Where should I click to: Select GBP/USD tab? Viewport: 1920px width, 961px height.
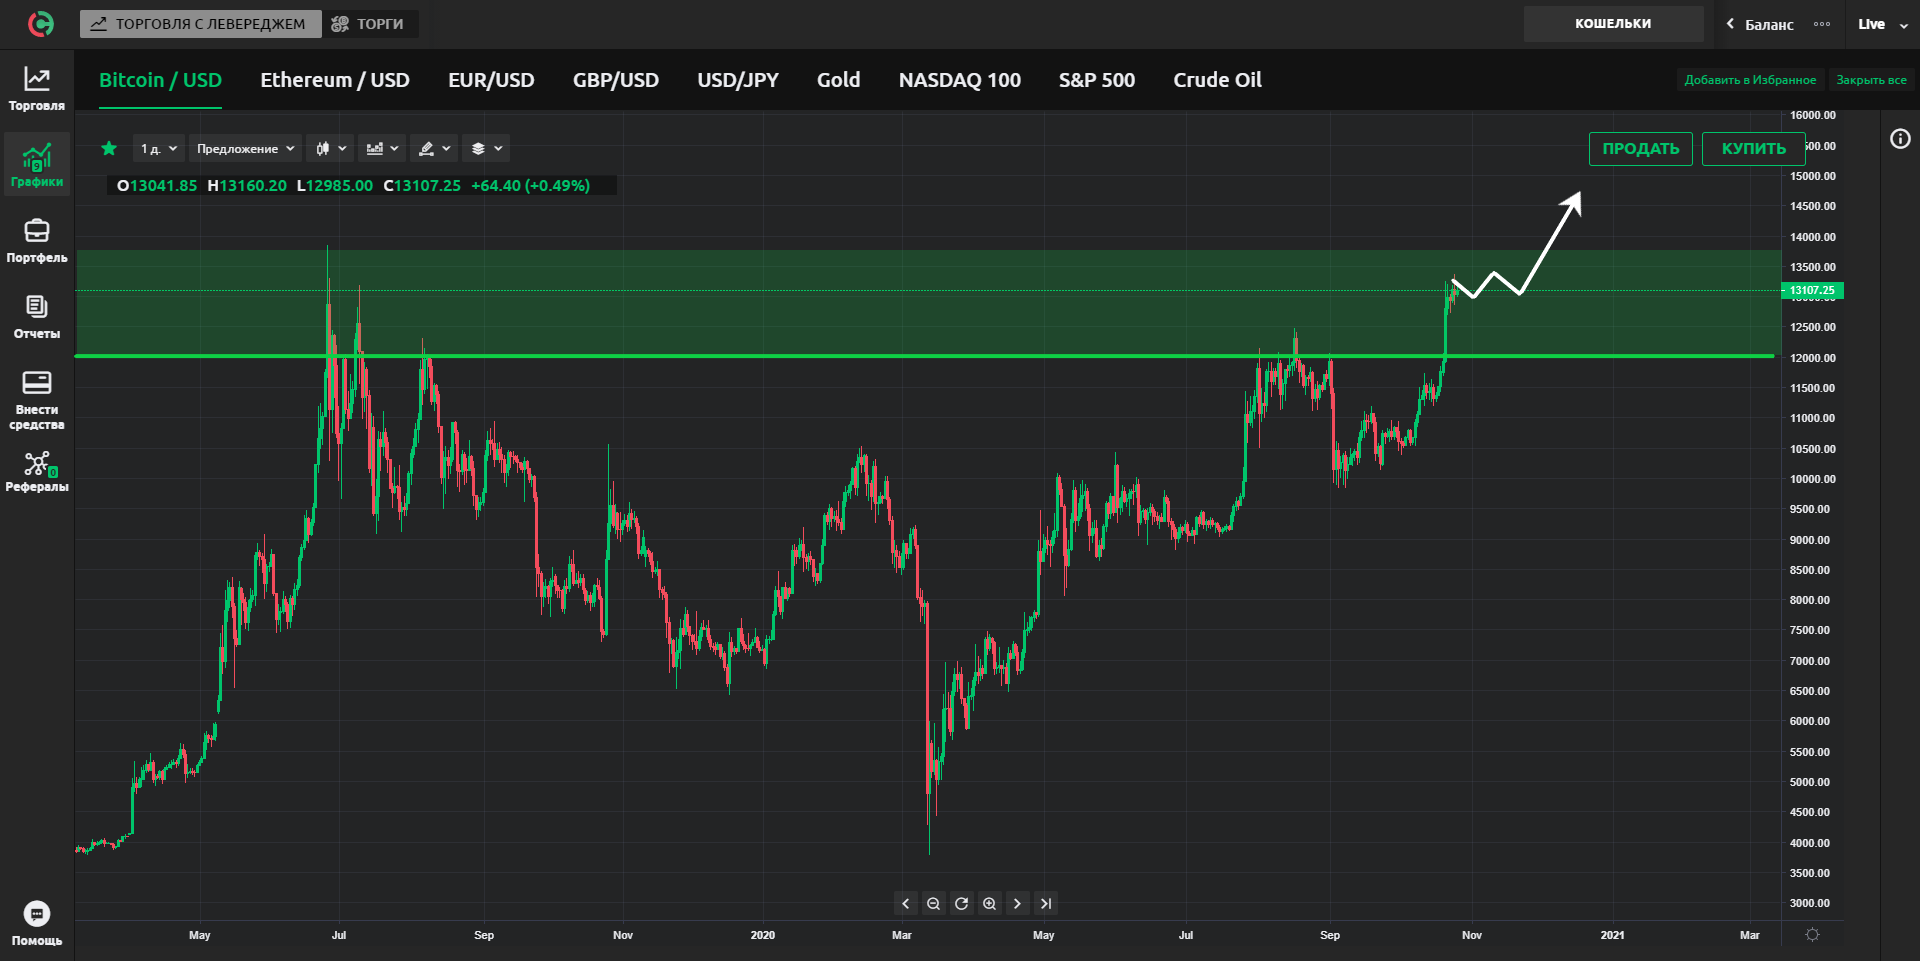[x=616, y=80]
